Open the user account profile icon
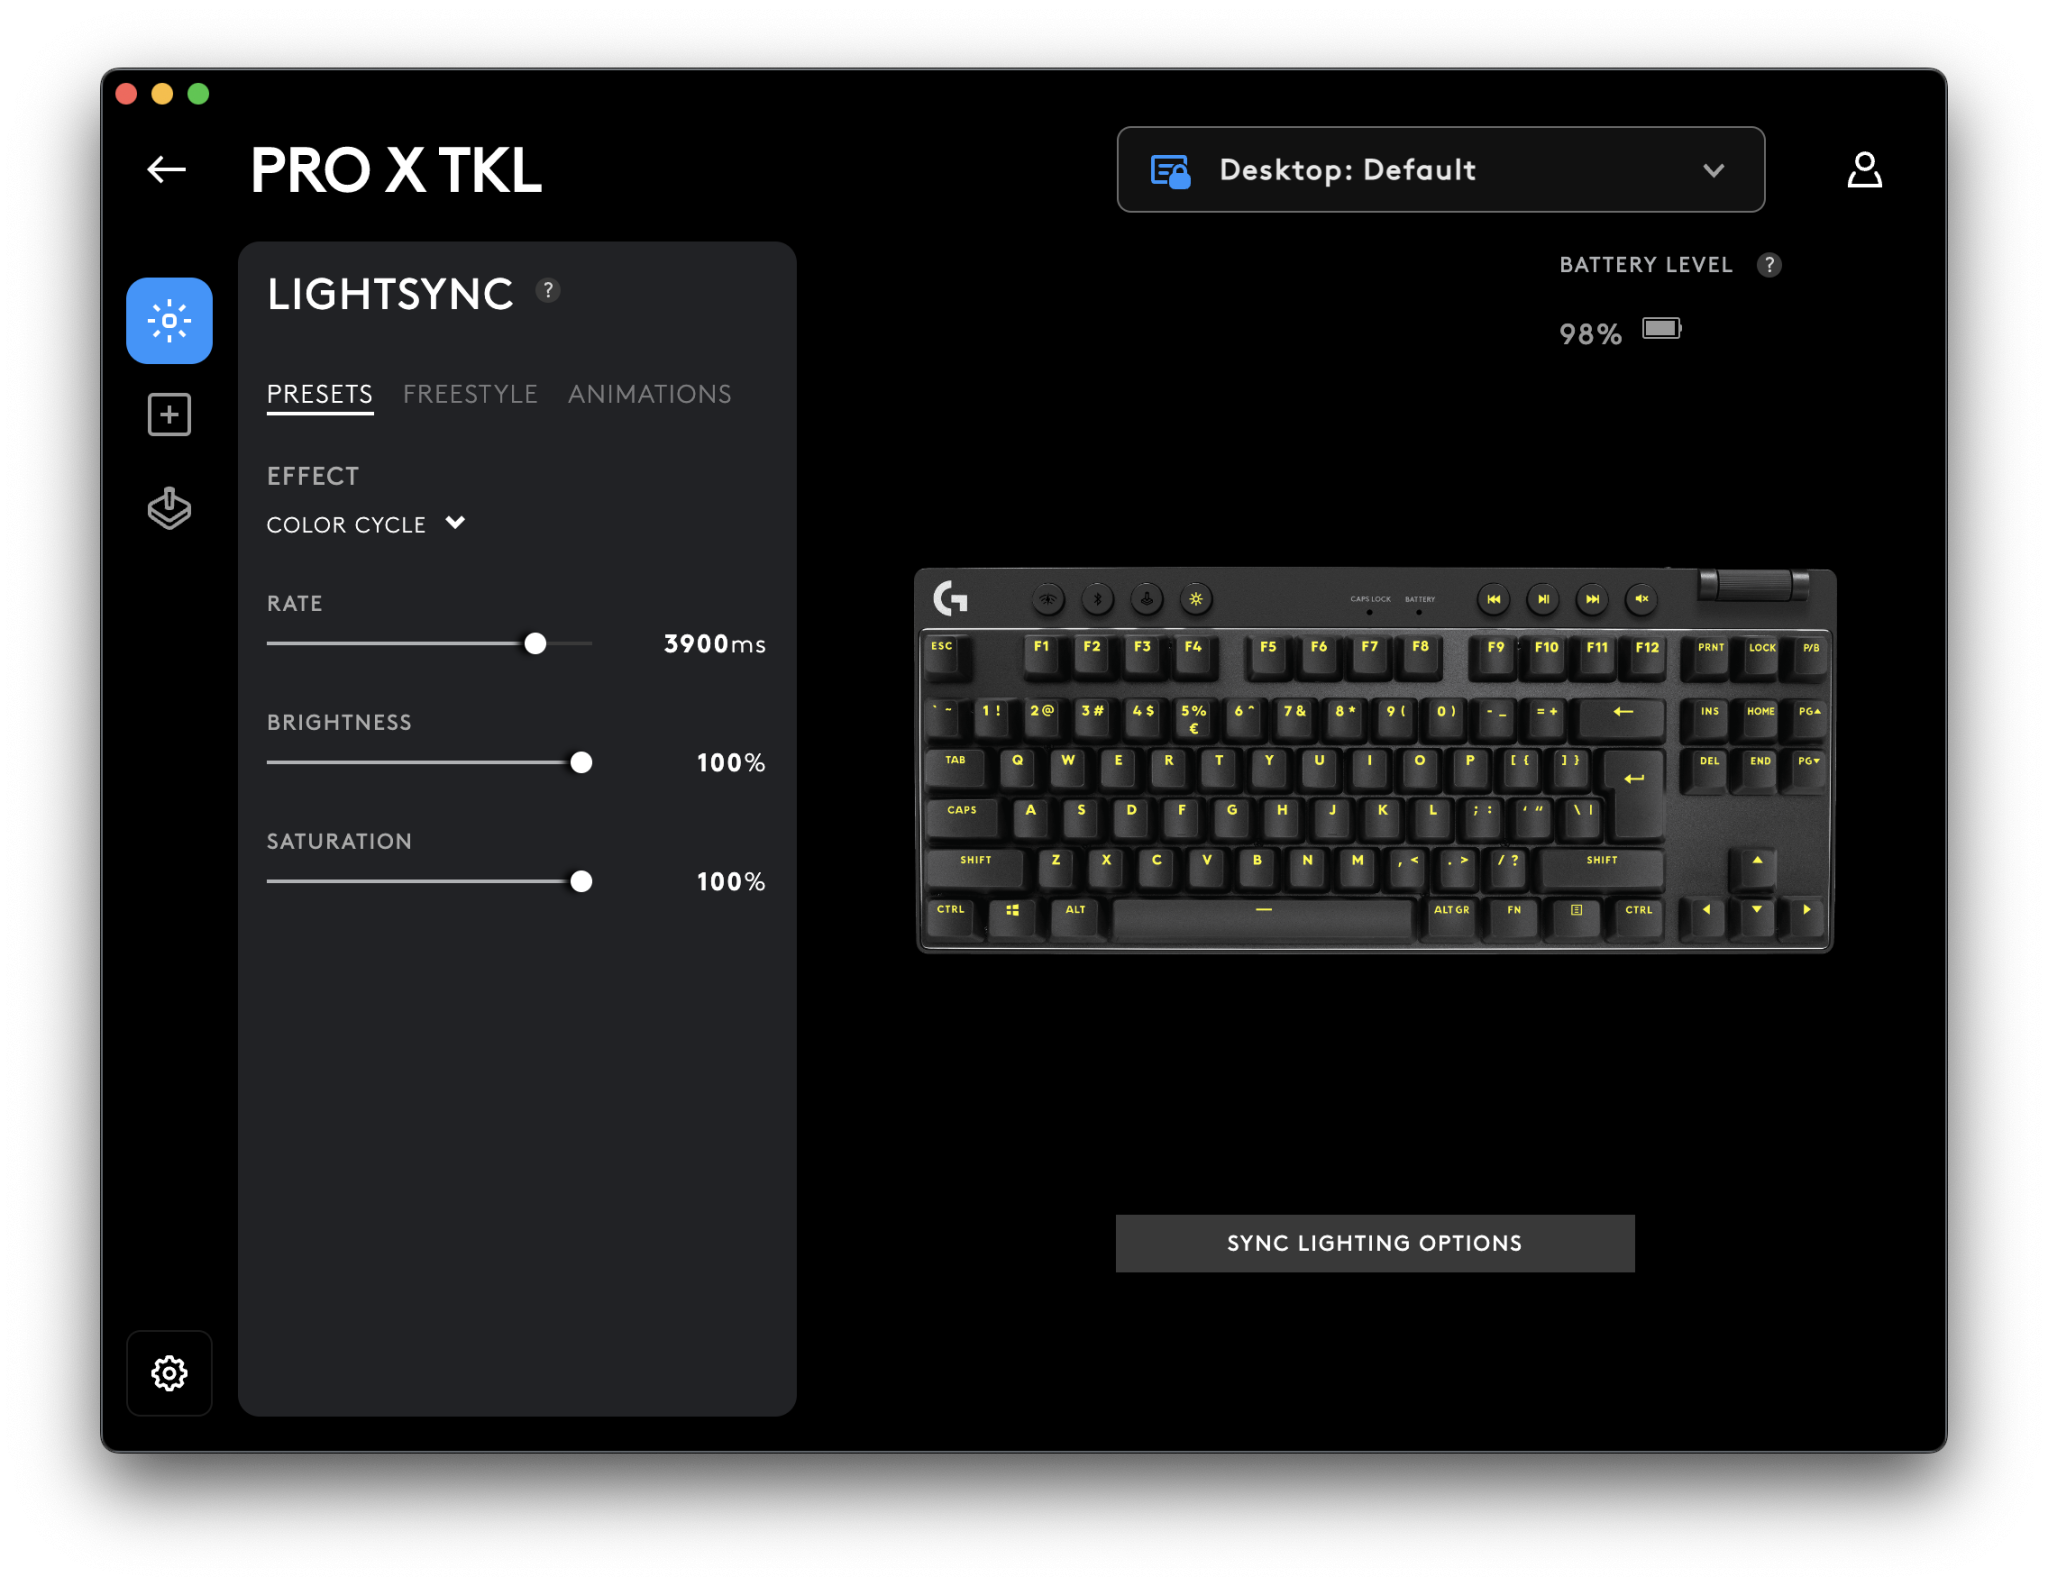This screenshot has height=1586, width=2048. point(1864,170)
